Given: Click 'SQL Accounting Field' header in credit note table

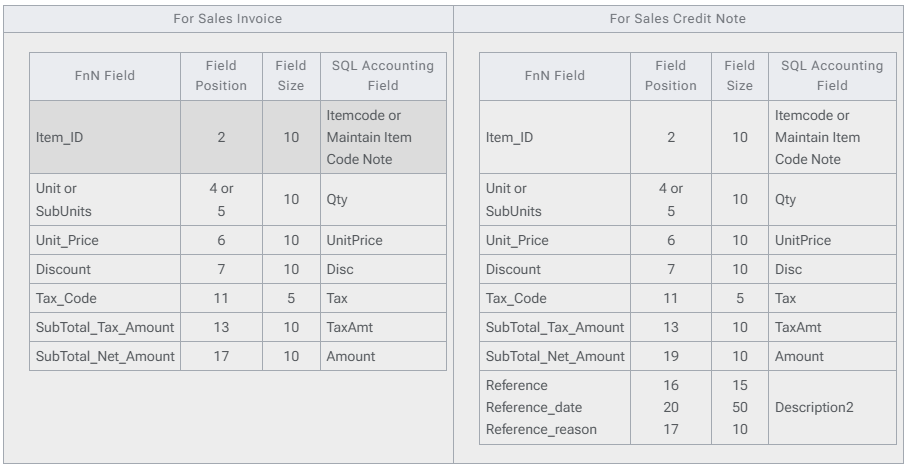Looking at the screenshot, I should (x=832, y=75).
